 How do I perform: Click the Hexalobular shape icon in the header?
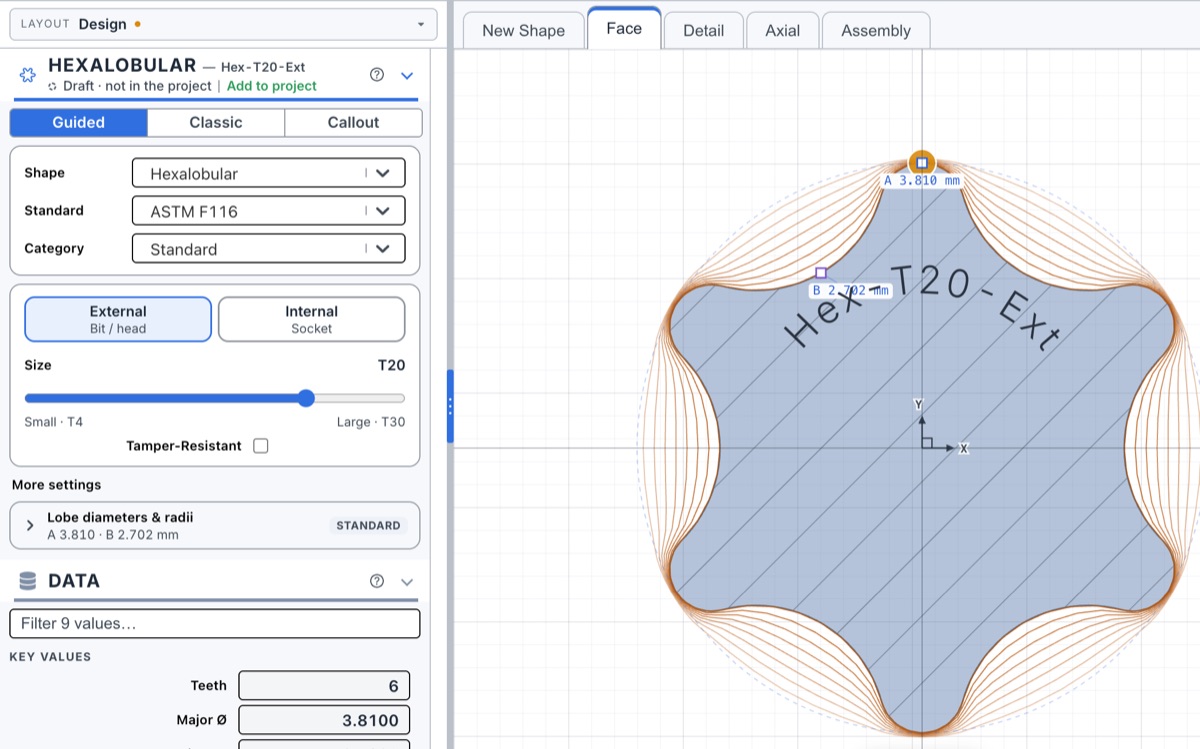tap(28, 75)
